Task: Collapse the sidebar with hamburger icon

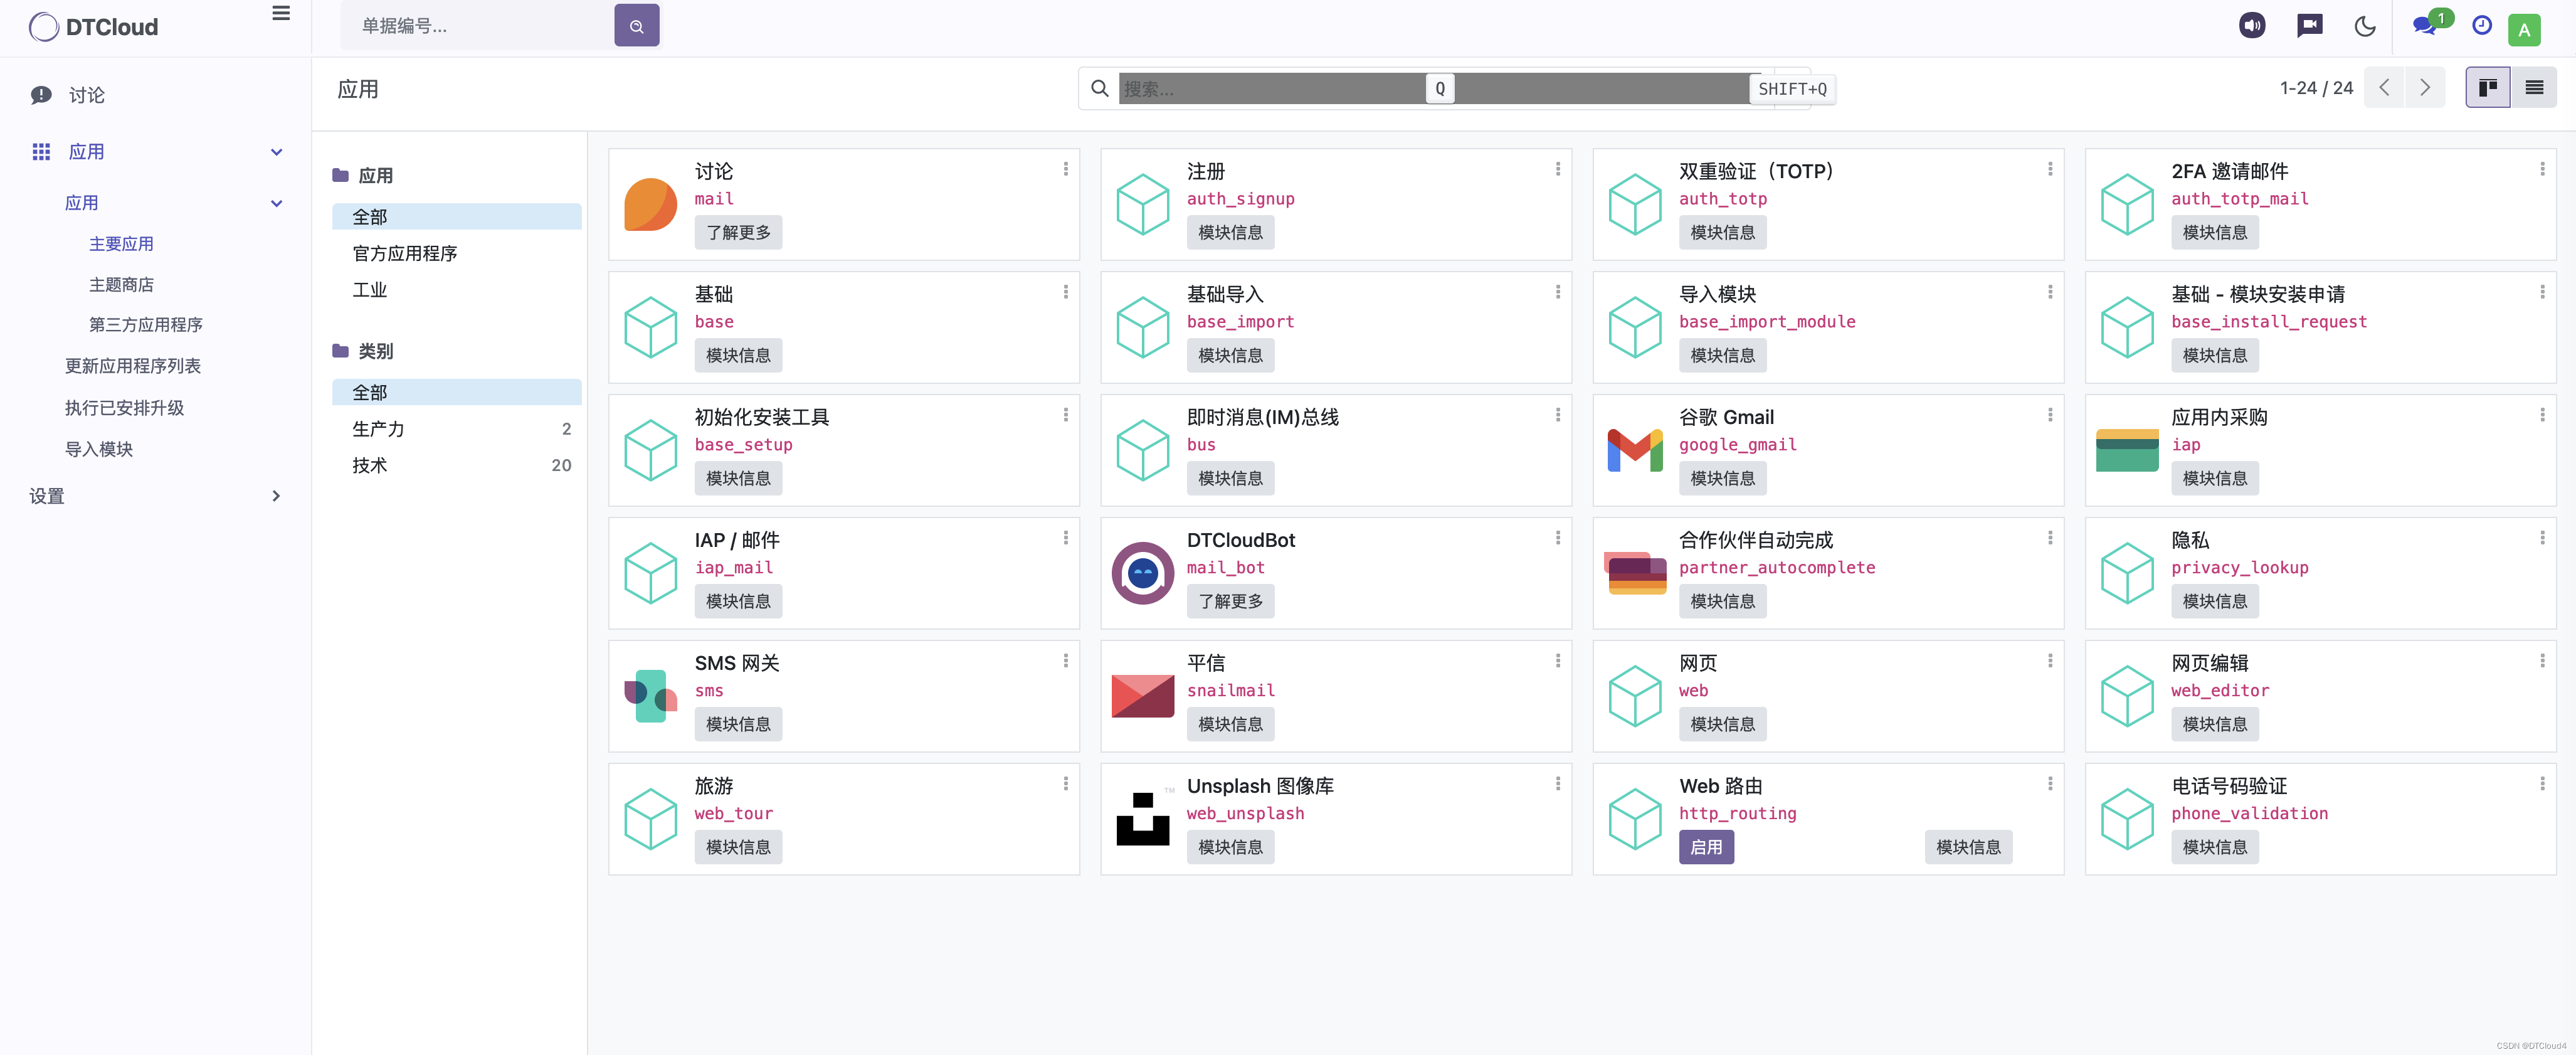Action: [280, 13]
